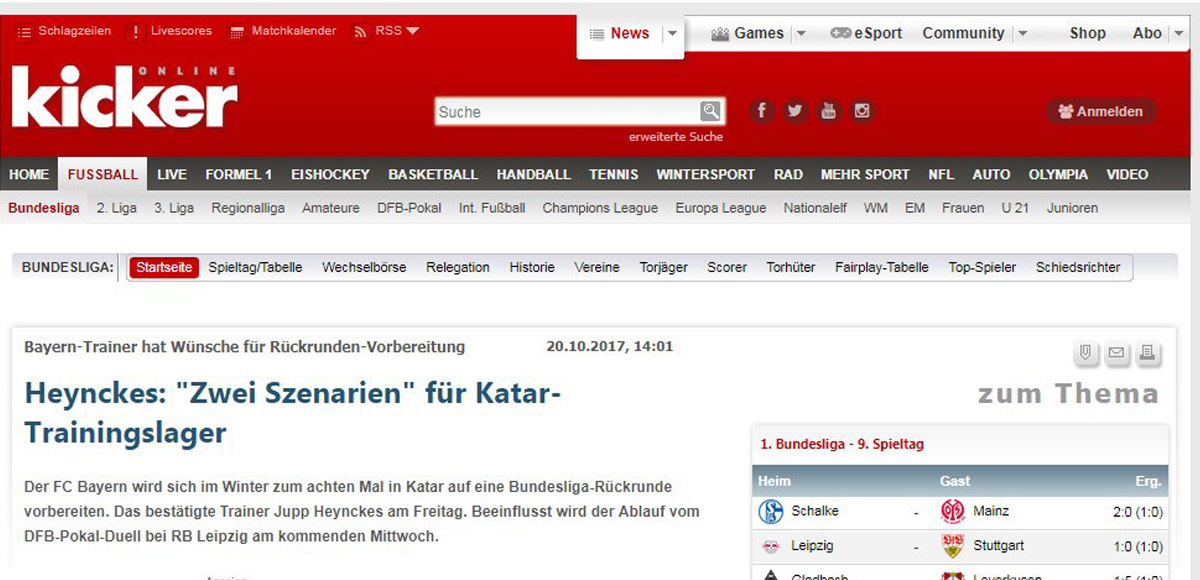Visit kicker's Instagram page icon
Screen dimensions: 1200x580
tap(861, 111)
